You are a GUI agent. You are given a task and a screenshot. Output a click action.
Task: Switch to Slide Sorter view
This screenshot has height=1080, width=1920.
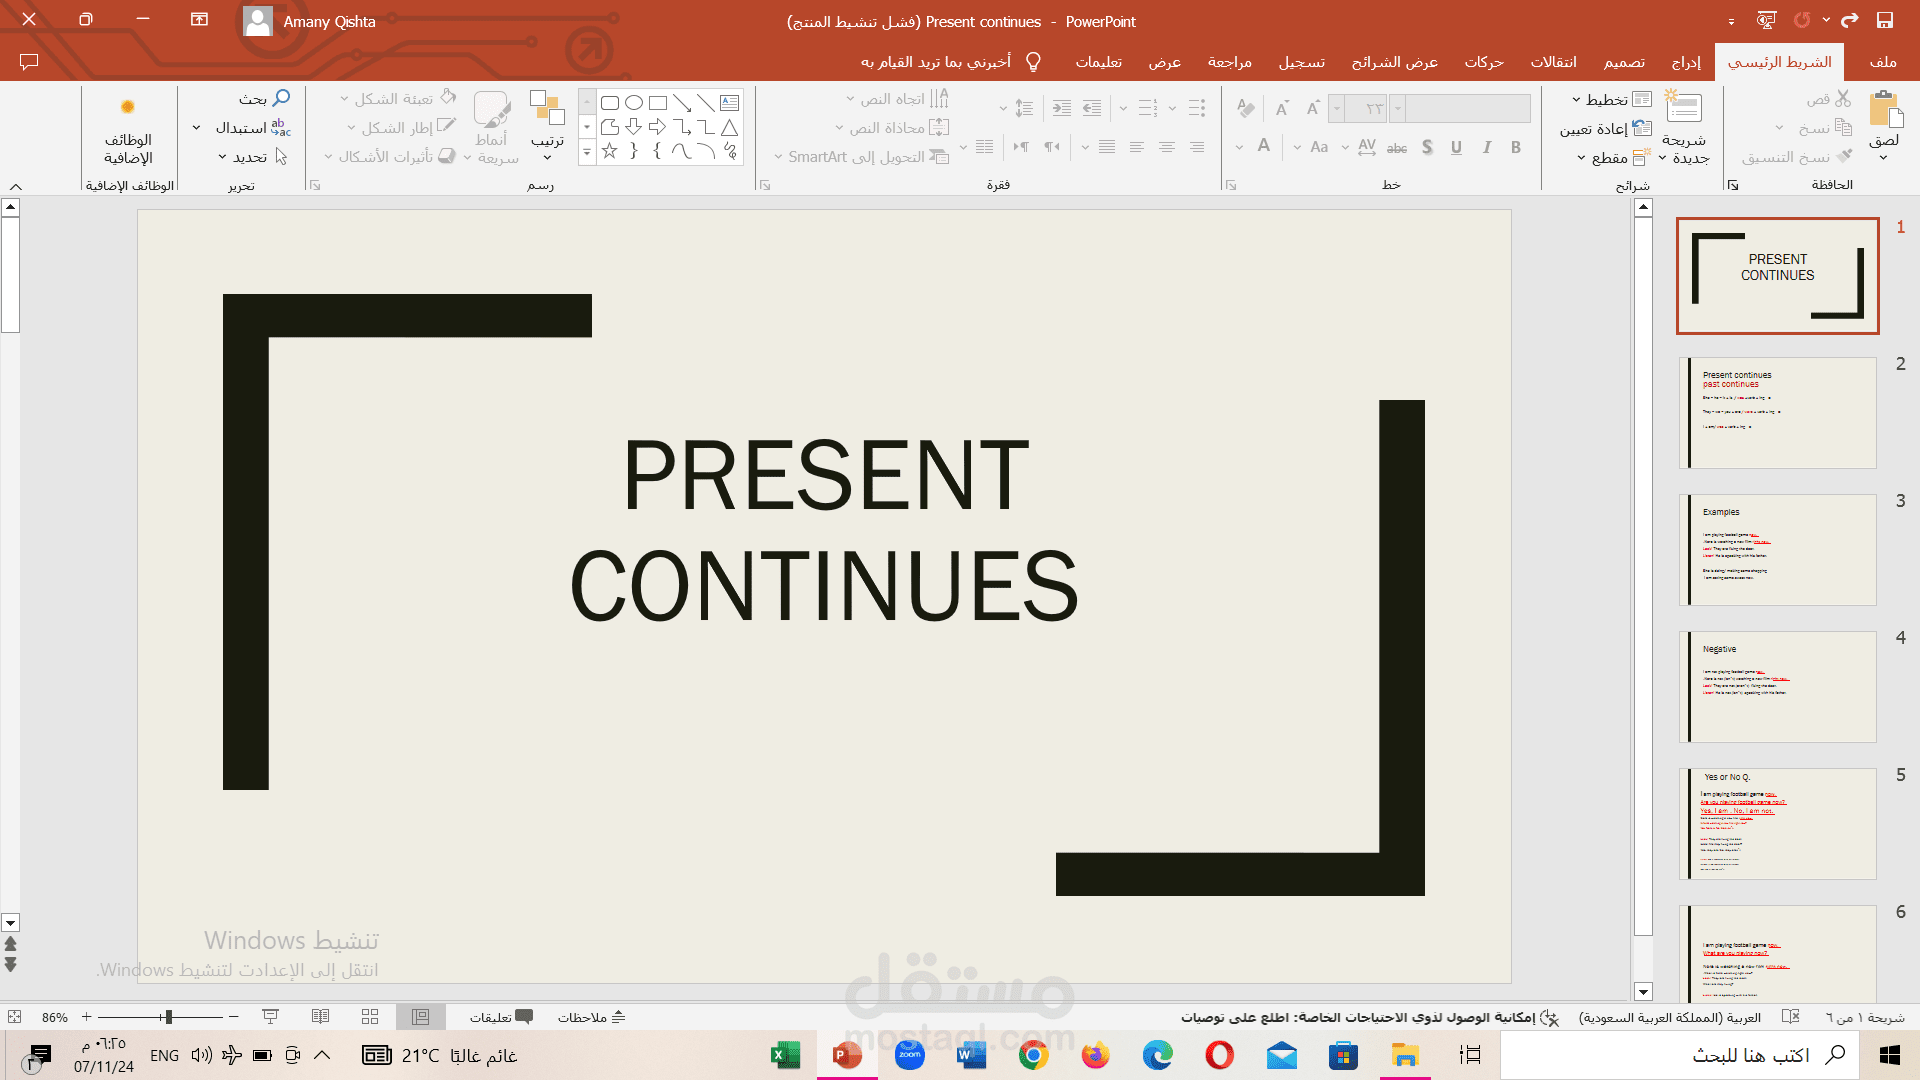coord(370,1017)
